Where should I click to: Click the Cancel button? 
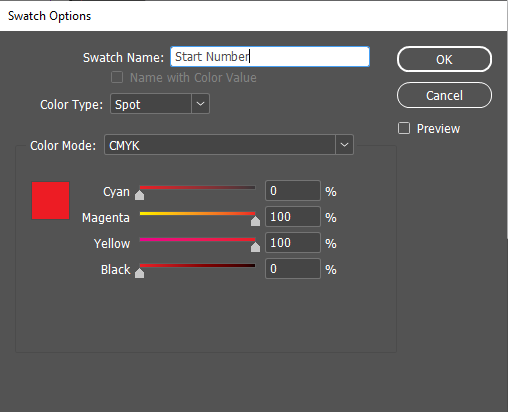(444, 95)
